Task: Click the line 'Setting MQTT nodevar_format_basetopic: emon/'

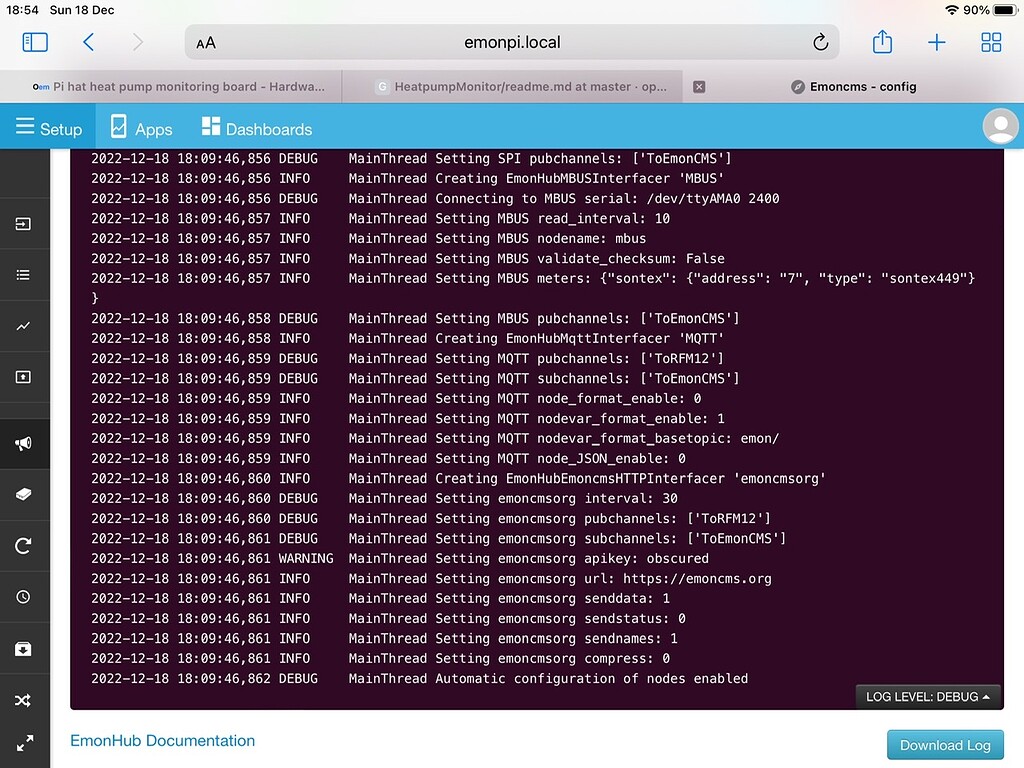Action: click(435, 438)
